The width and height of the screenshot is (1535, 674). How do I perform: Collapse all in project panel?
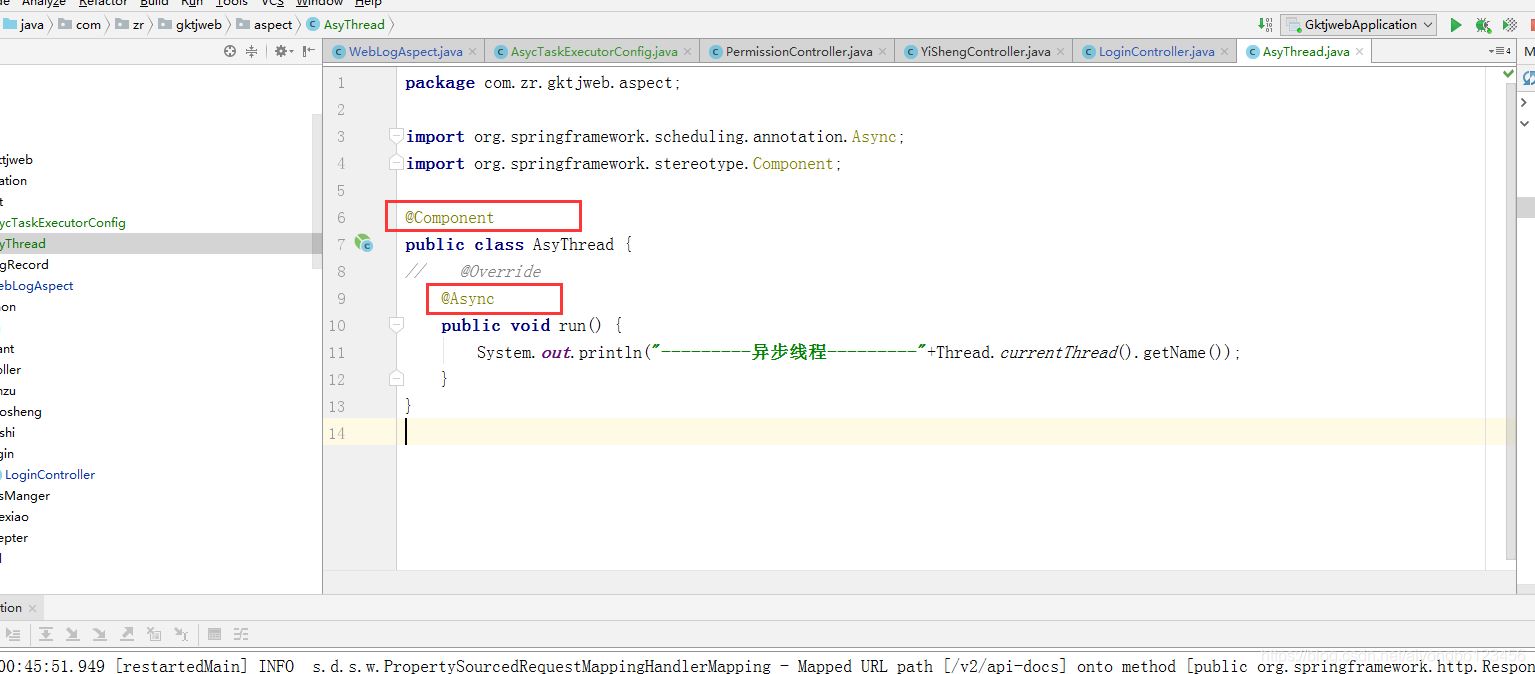[252, 51]
